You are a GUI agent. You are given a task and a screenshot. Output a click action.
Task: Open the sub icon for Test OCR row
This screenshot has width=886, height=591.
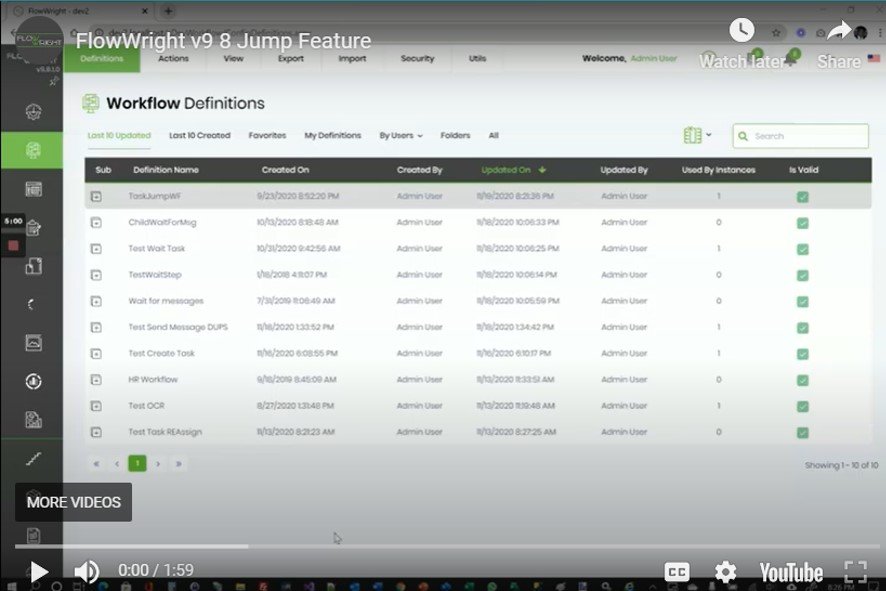coord(96,406)
